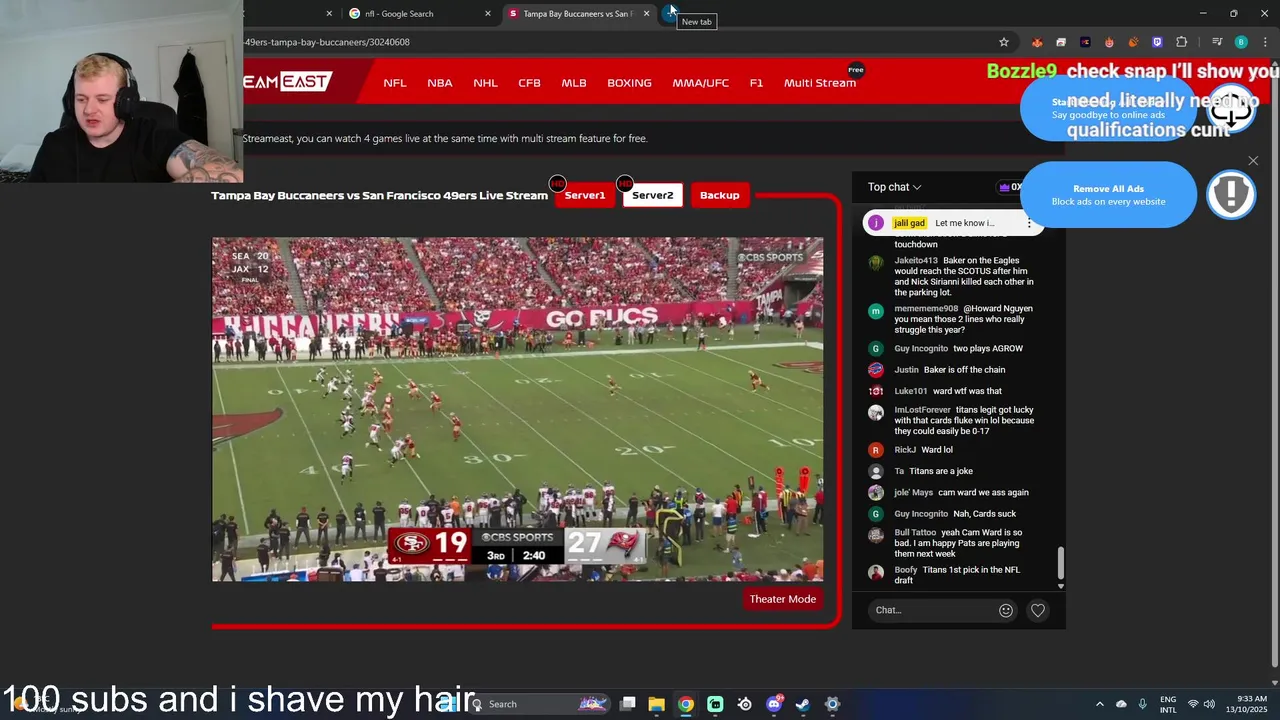The width and height of the screenshot is (1280, 720).
Task: Open the chat emoji picker
Action: coord(1006,610)
